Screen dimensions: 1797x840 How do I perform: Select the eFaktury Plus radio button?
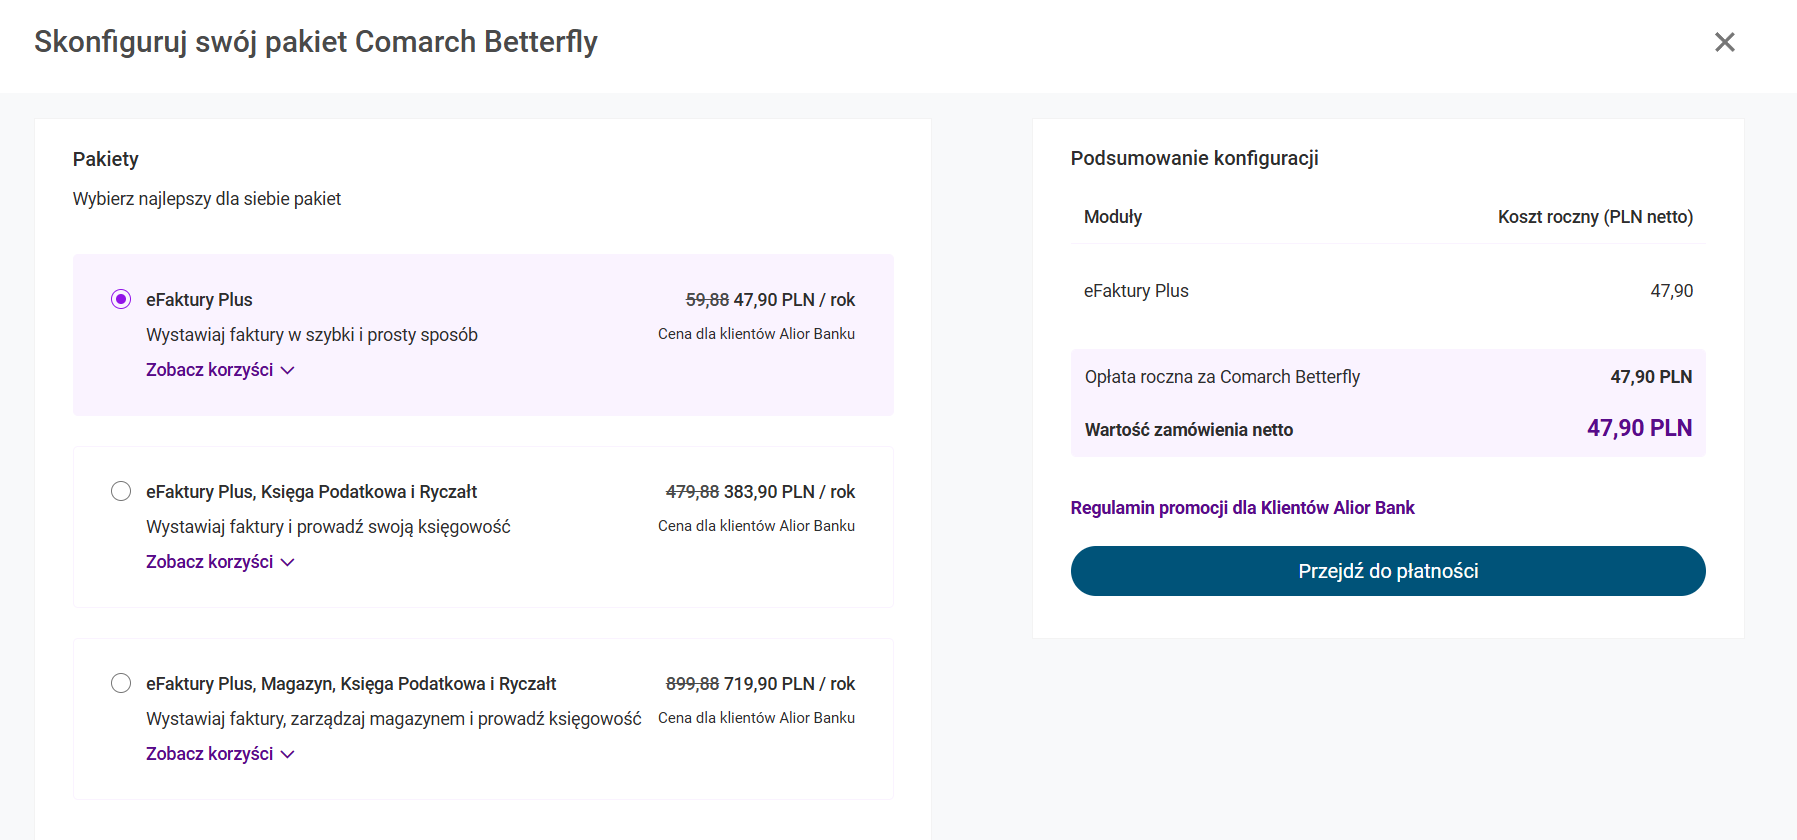click(121, 299)
